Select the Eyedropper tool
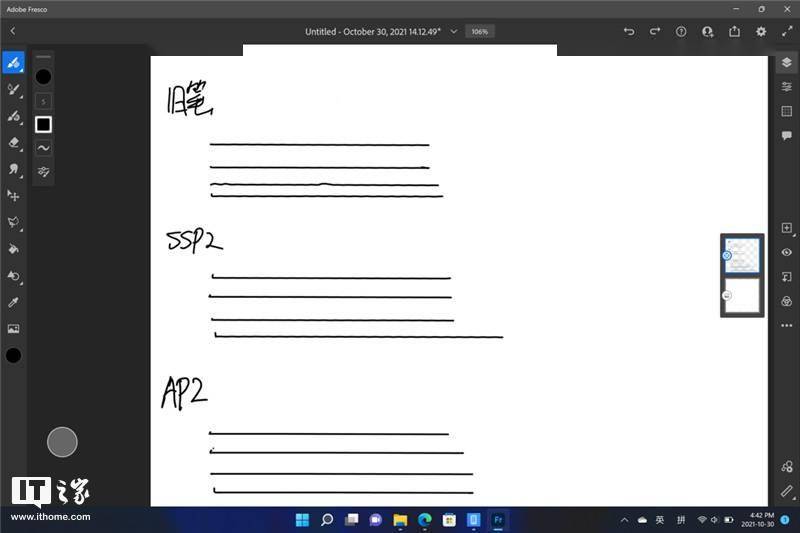Viewport: 800px width, 533px height. click(x=13, y=302)
